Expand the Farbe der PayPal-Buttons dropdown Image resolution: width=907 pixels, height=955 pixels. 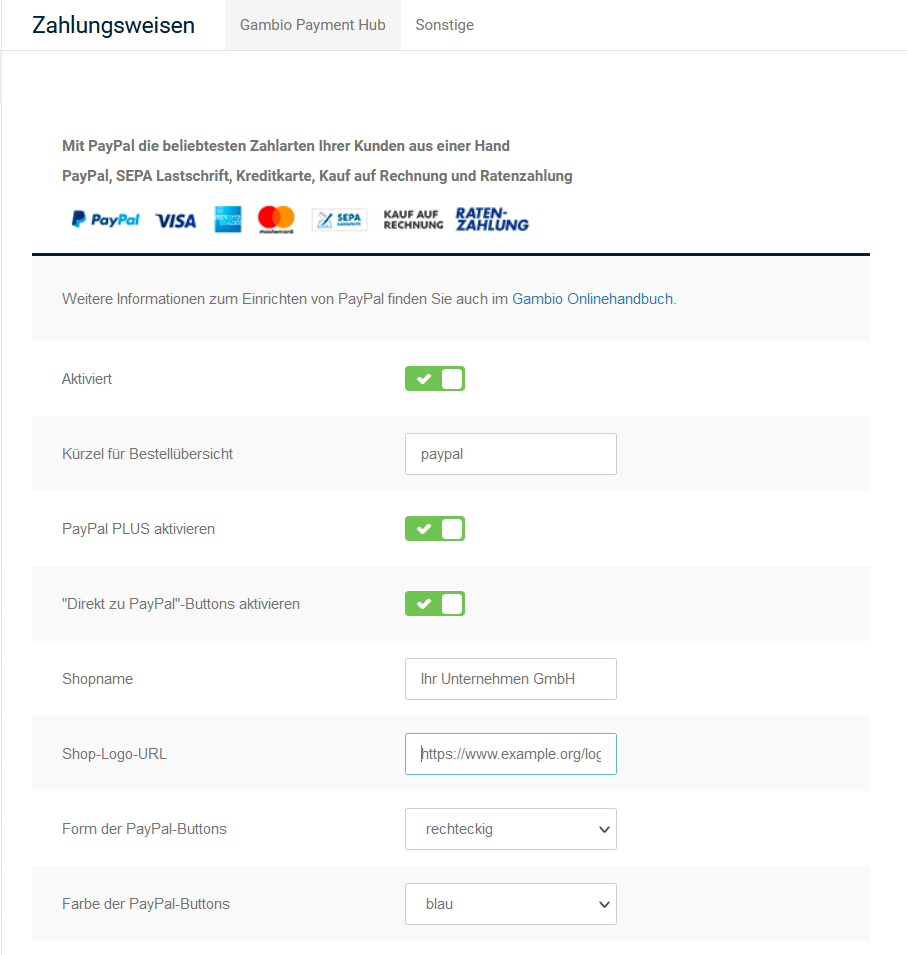[511, 904]
